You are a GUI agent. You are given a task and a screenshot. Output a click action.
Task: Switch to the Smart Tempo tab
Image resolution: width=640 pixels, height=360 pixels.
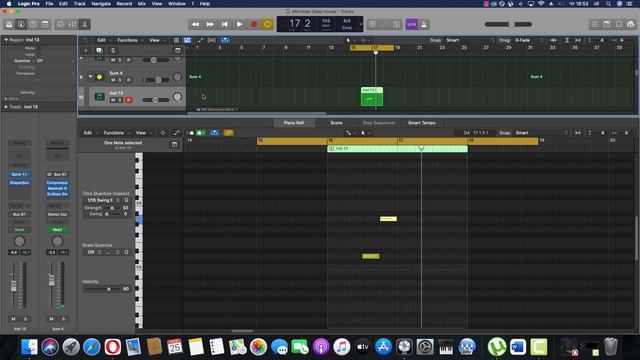pos(422,123)
